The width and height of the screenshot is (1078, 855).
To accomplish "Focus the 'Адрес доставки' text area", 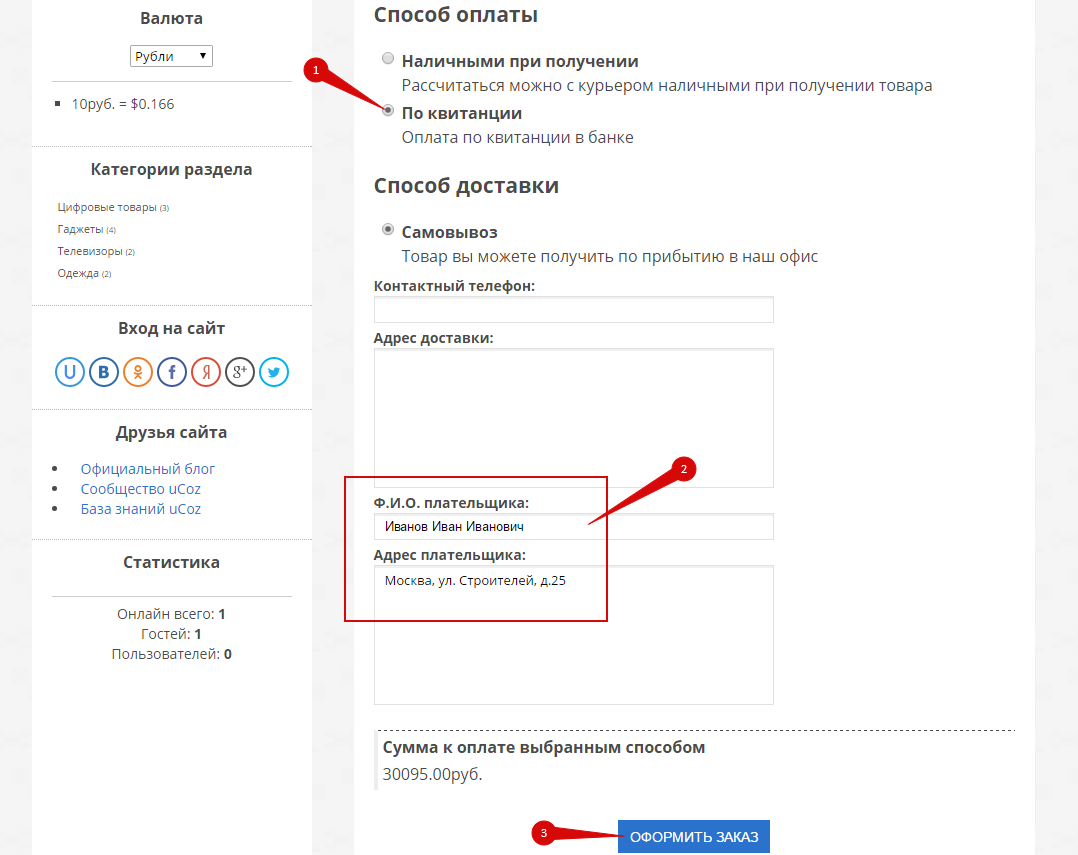I will [573, 417].
